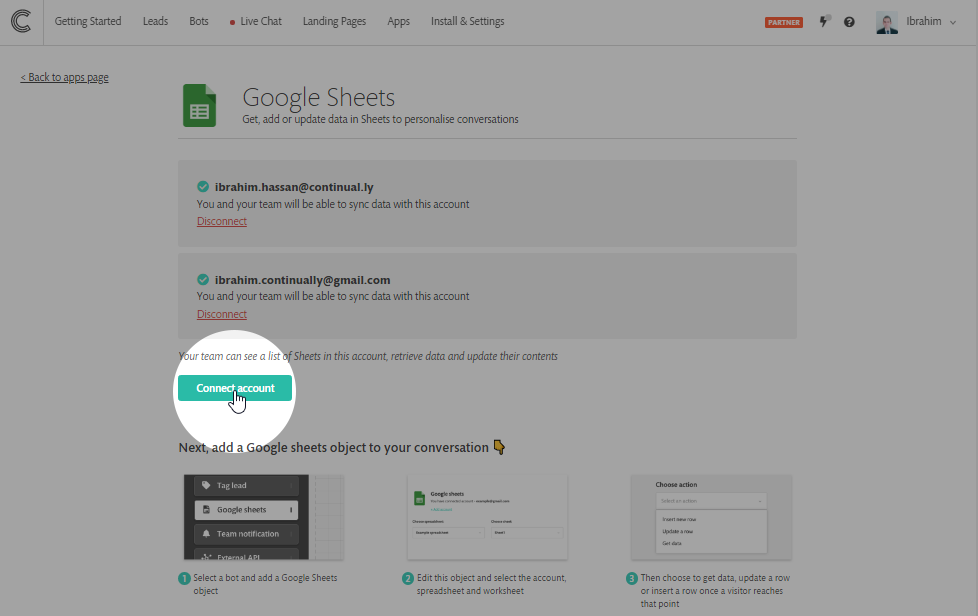The image size is (978, 616).
Task: Open Landing Pages menu
Action: pyautogui.click(x=334, y=21)
